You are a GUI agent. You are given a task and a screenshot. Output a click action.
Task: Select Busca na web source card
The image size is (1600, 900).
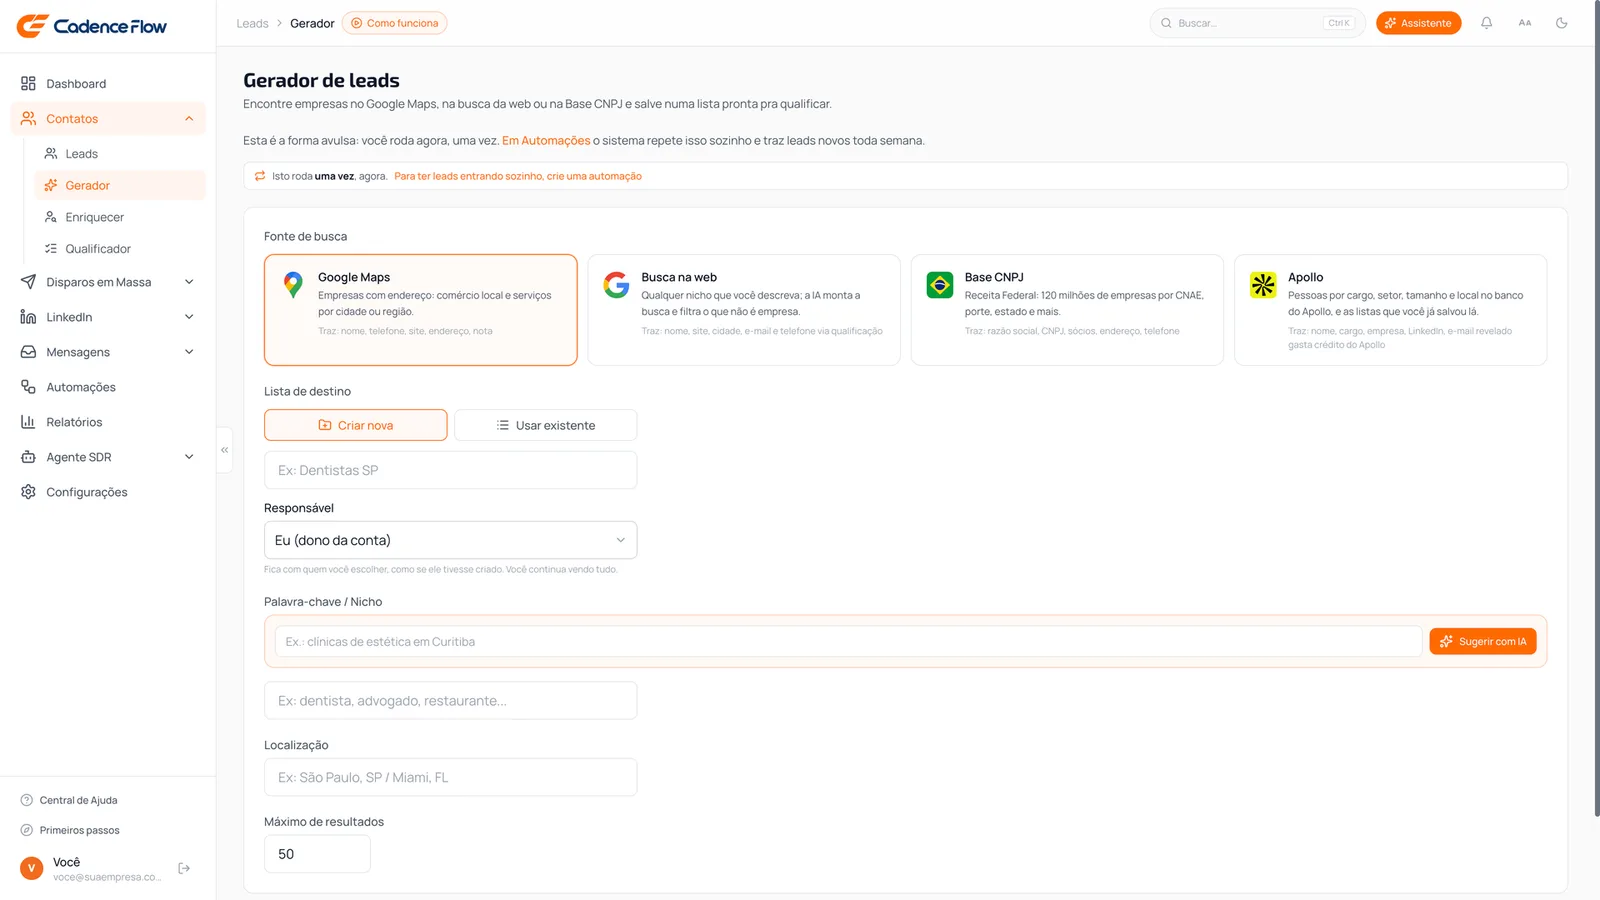click(x=744, y=310)
